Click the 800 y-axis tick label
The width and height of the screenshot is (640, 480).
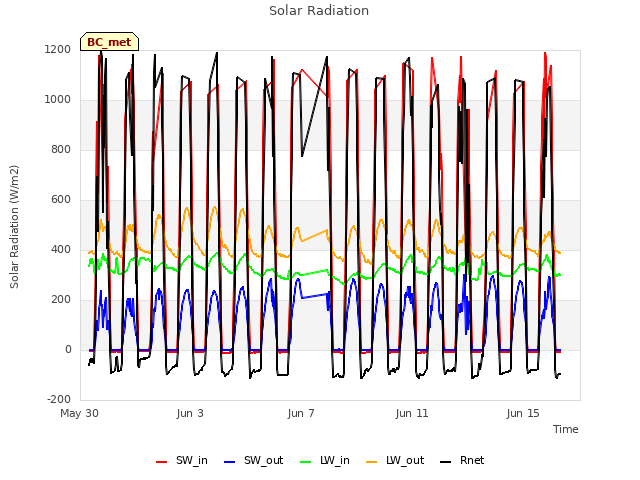coord(61,149)
